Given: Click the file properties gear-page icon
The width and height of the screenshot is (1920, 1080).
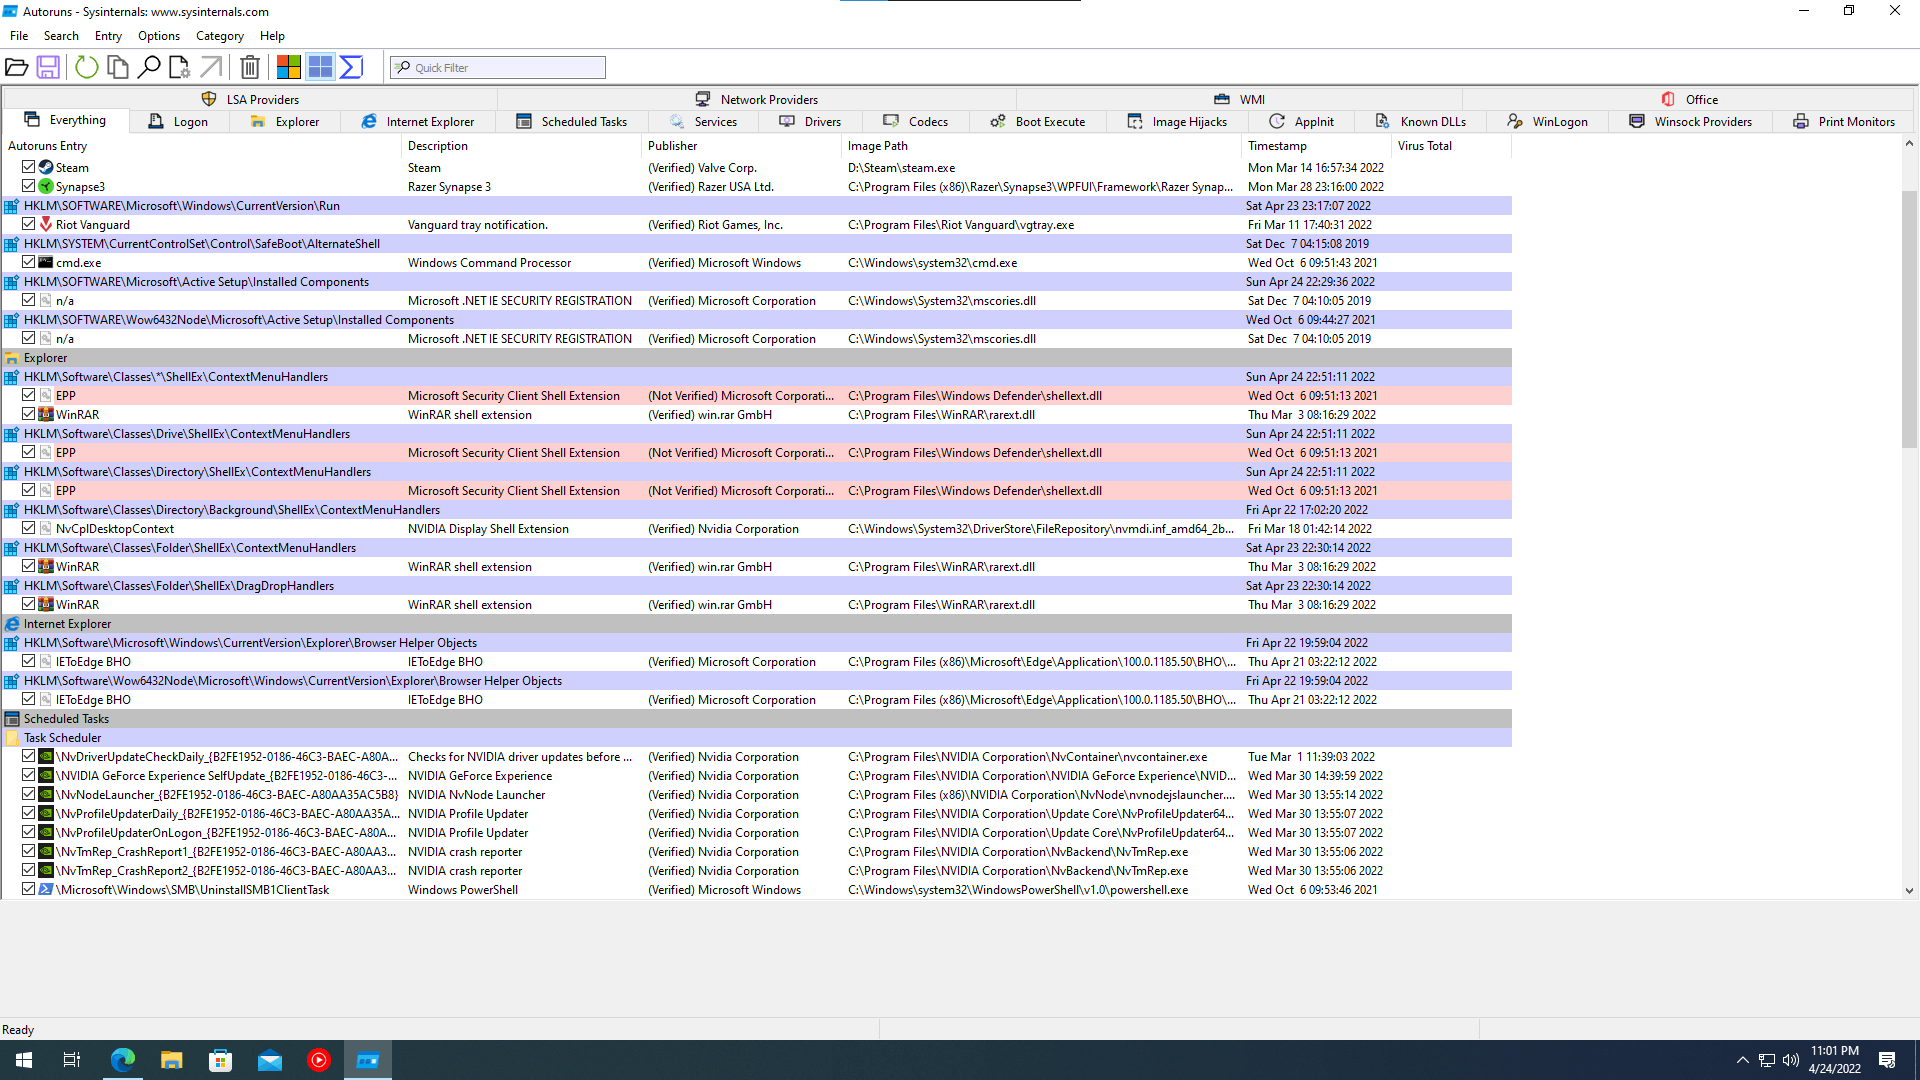Looking at the screenshot, I should (x=179, y=67).
